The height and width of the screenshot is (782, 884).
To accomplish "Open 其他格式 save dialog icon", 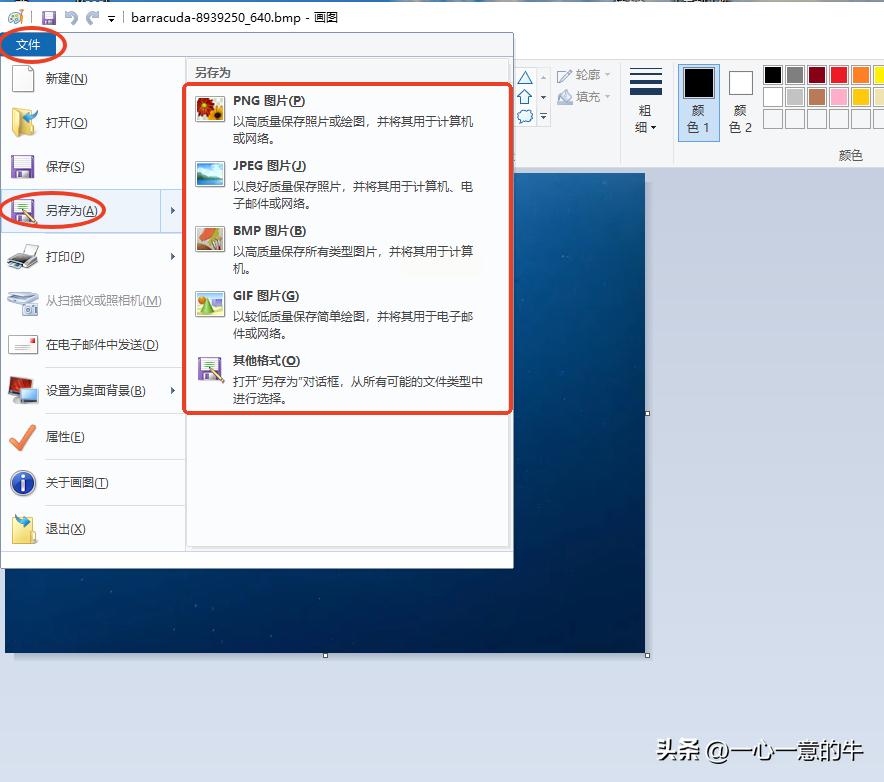I will click(210, 368).
